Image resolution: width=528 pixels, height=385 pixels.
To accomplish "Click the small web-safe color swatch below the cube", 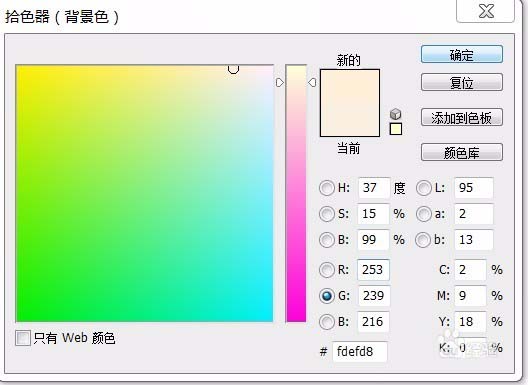I will click(x=396, y=129).
